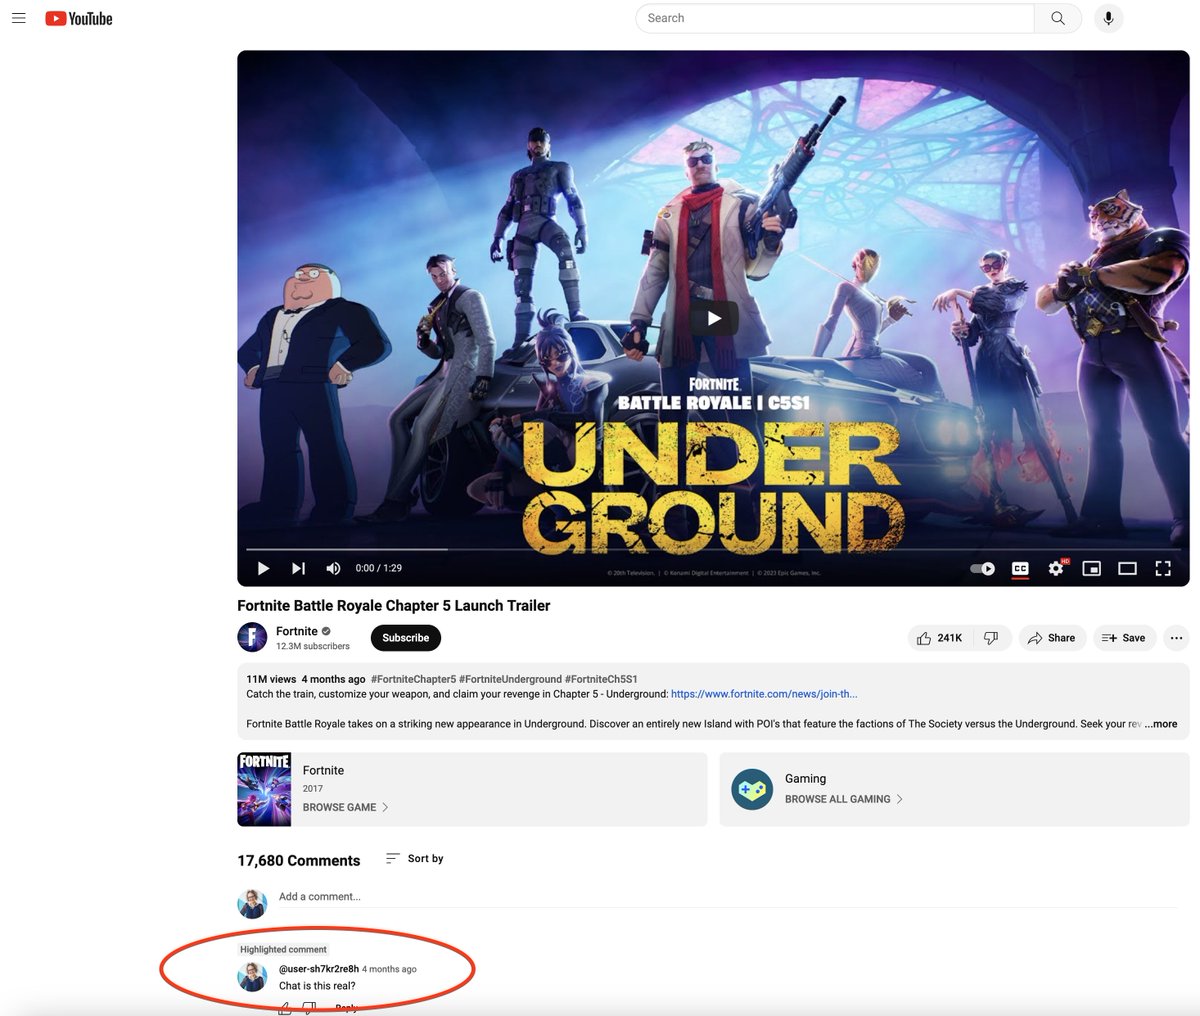Screen dimensions: 1200x1016
Task: Seek on the video progress bar
Action: point(713,549)
